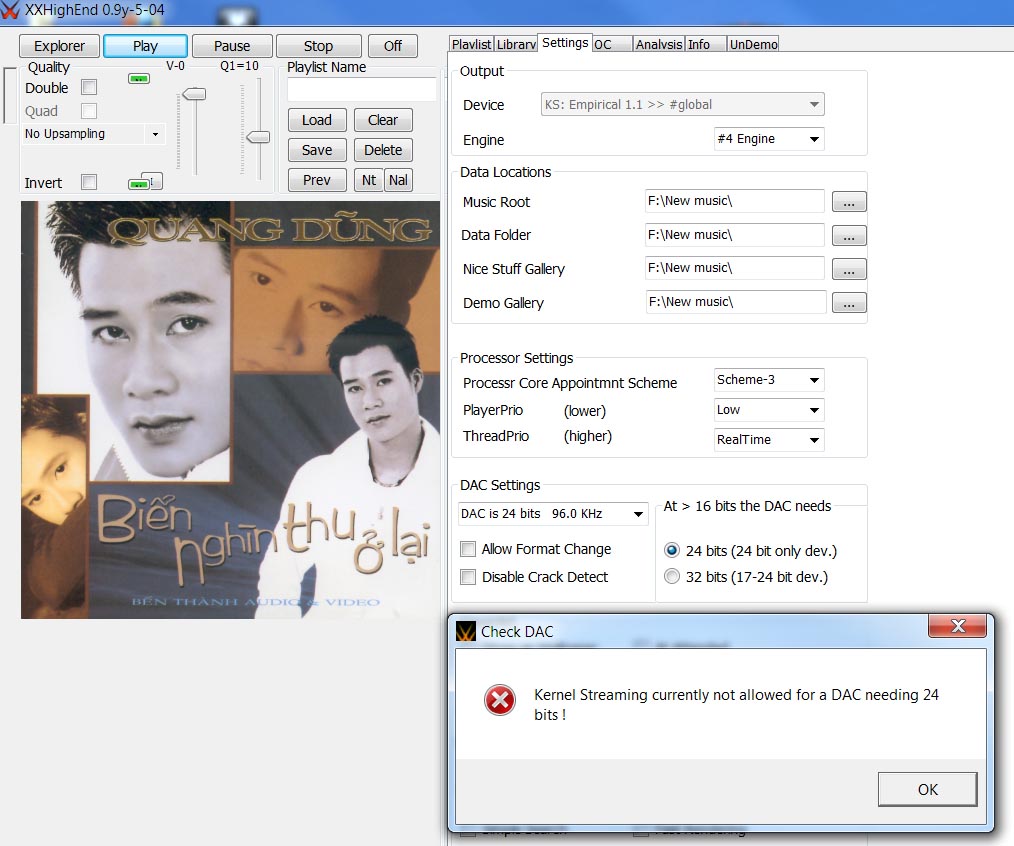The width and height of the screenshot is (1014, 846).
Task: Click the V-0 volume slider handle
Action: [194, 94]
